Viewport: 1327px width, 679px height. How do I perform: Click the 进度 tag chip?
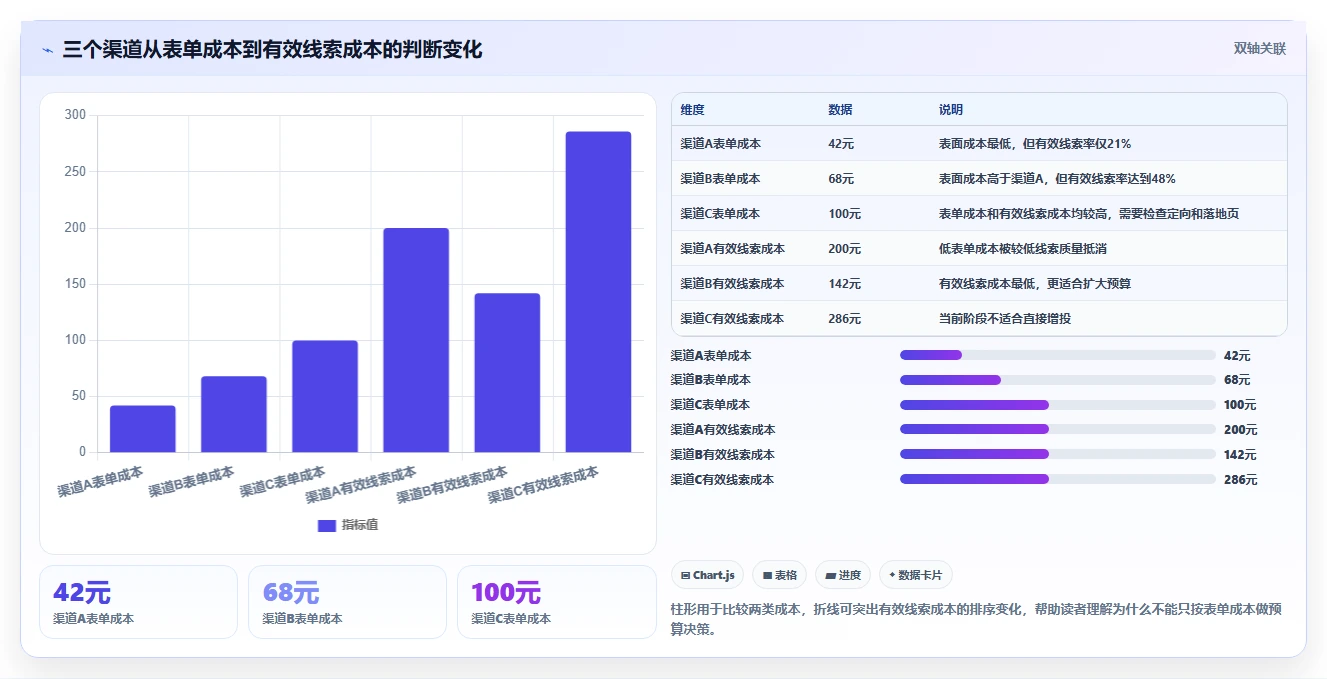pyautogui.click(x=843, y=575)
